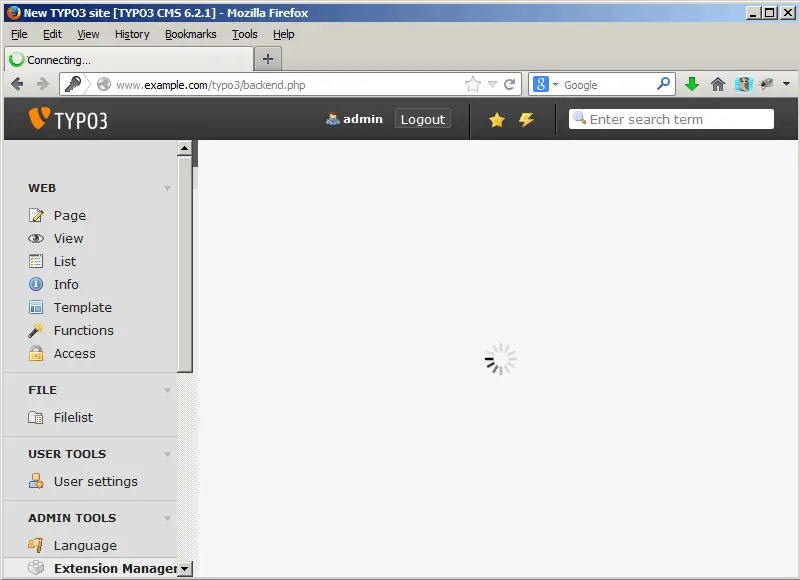This screenshot has width=800, height=580.
Task: Collapse the FILE module group
Action: point(167,390)
